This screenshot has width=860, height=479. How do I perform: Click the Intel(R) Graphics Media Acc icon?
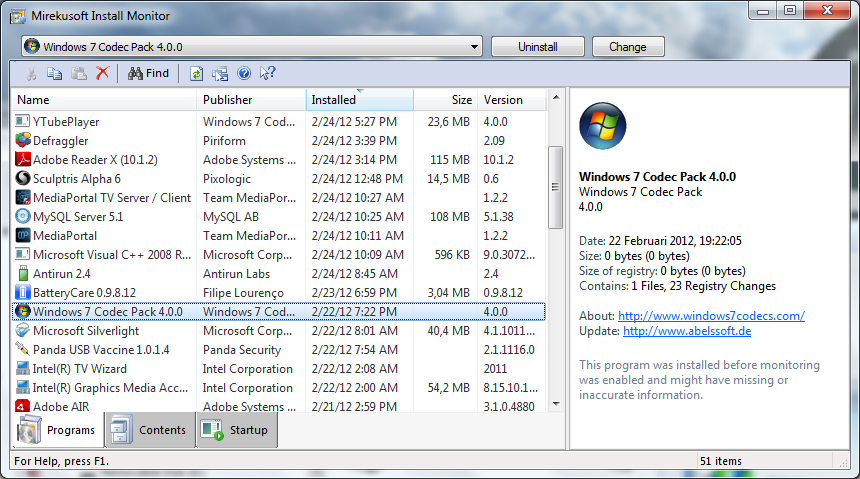click(x=22, y=387)
